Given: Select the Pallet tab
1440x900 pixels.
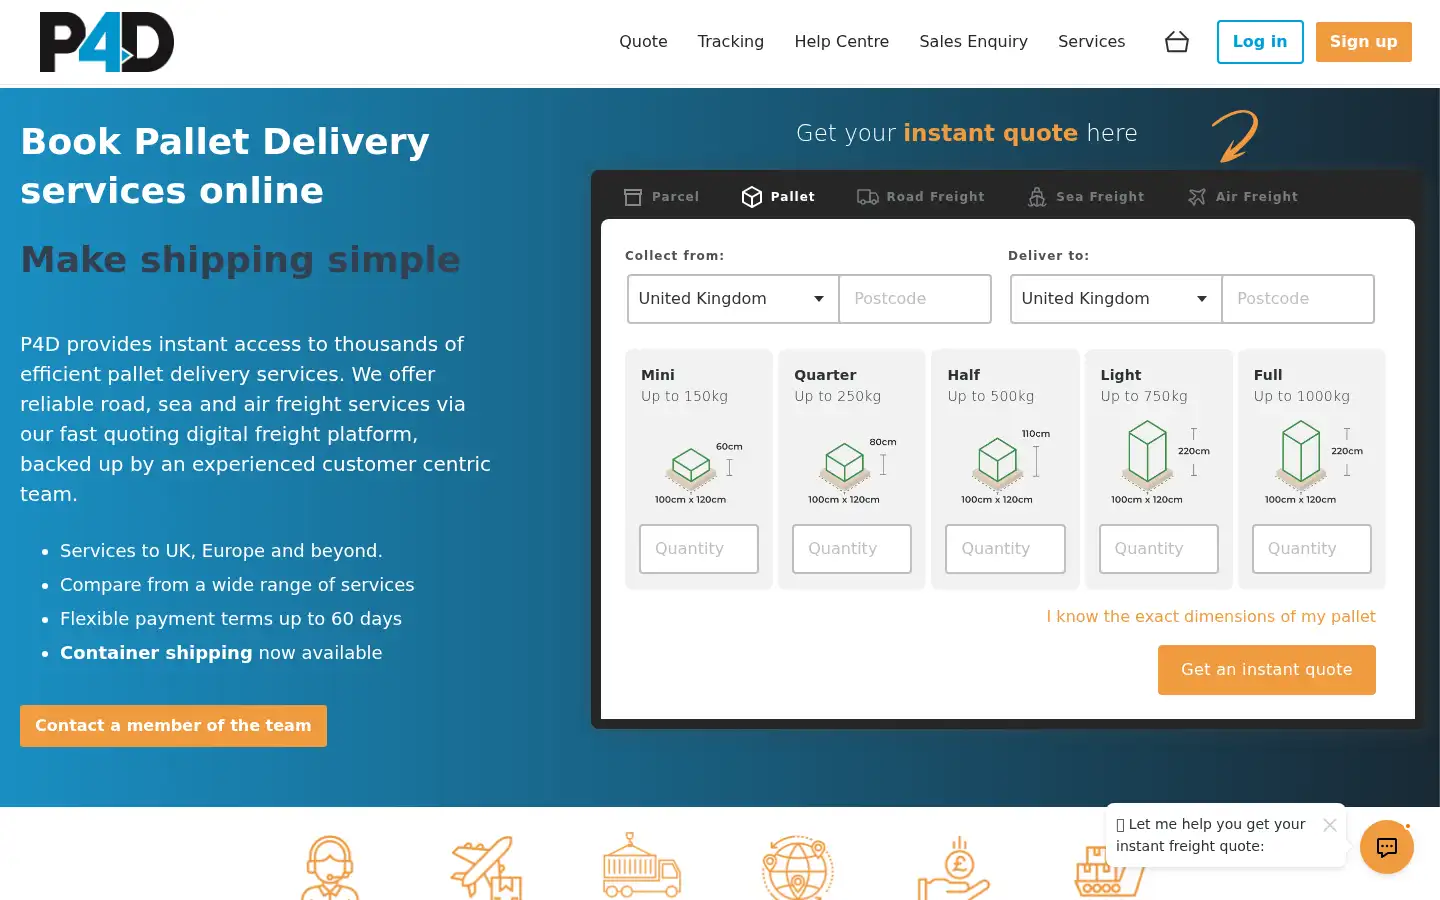Looking at the screenshot, I should [778, 197].
